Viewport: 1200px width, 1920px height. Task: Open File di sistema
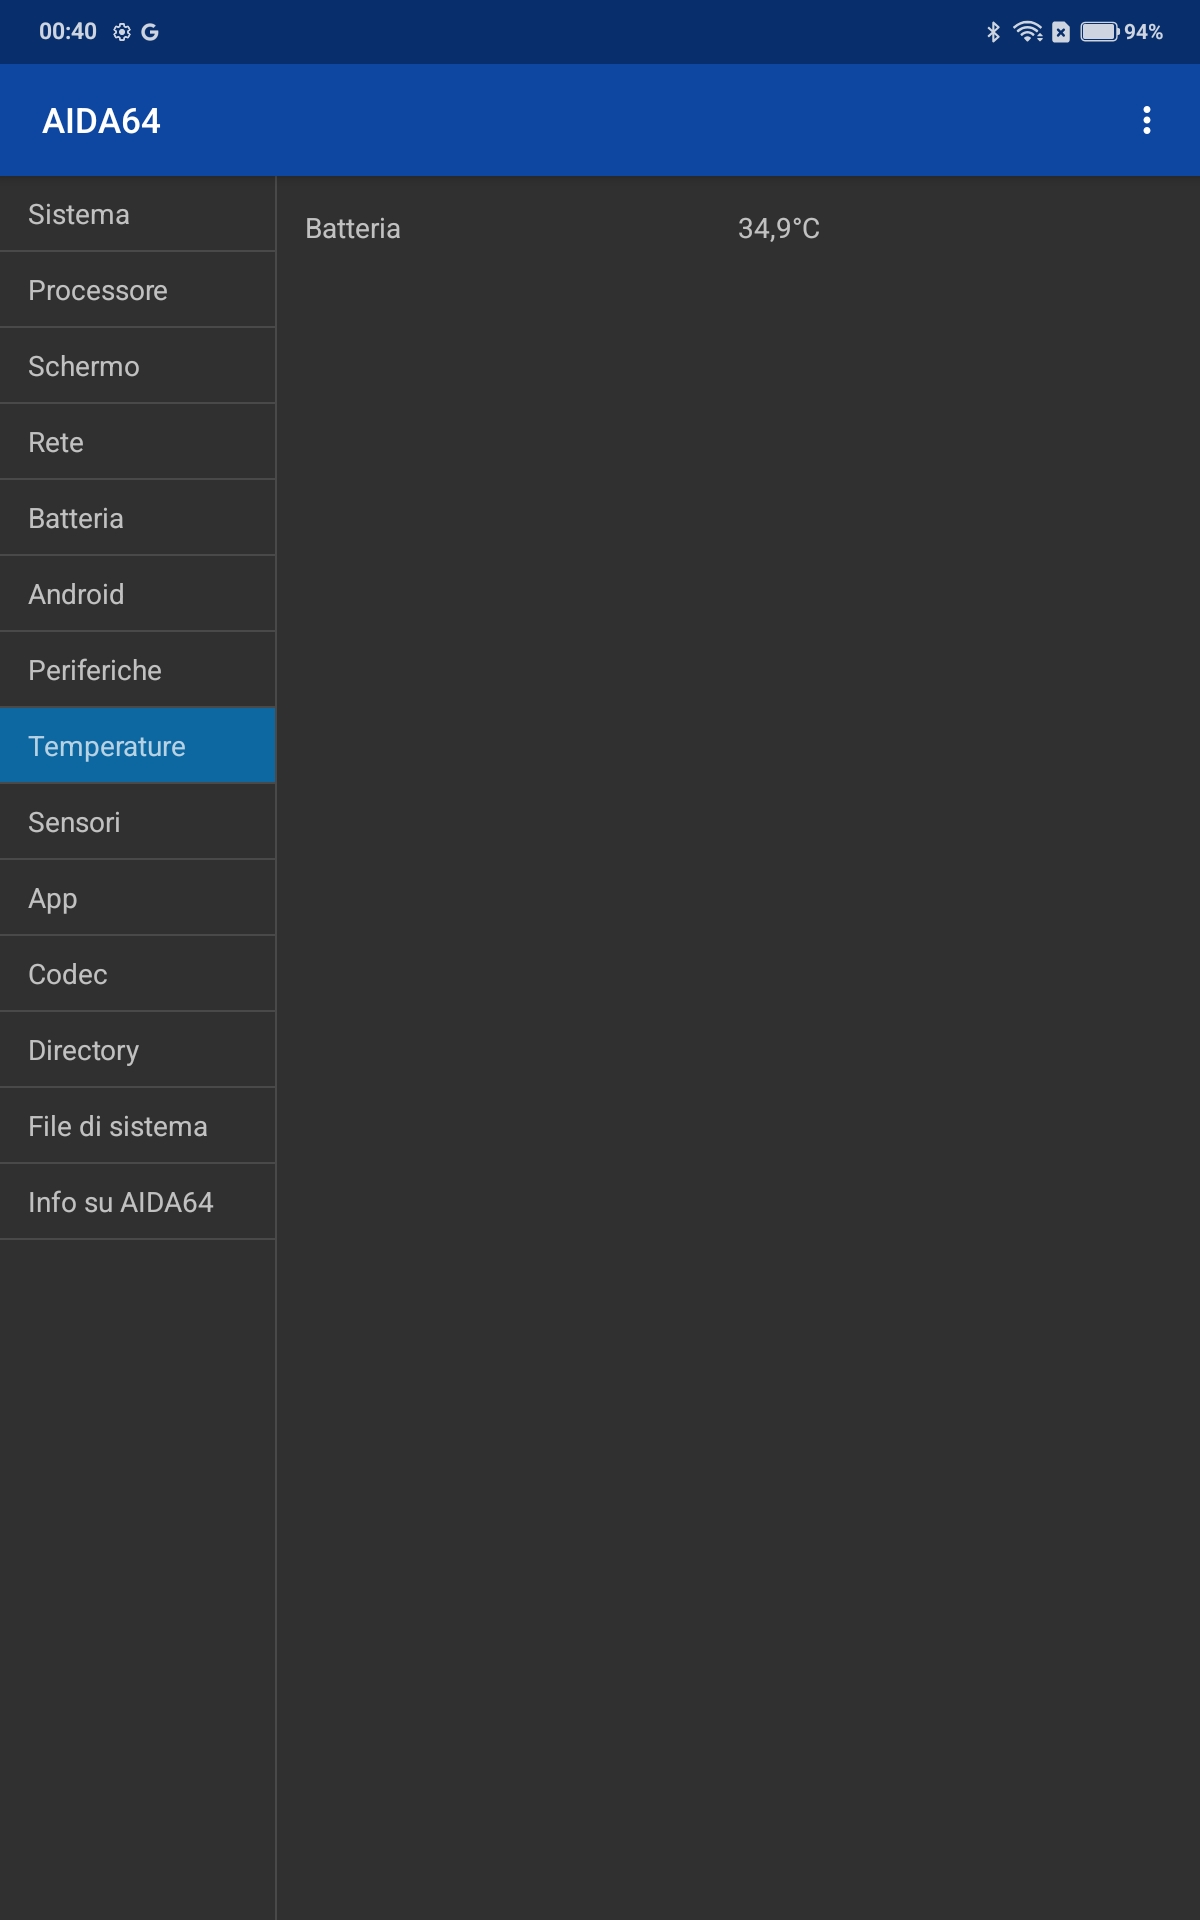pyautogui.click(x=138, y=1126)
